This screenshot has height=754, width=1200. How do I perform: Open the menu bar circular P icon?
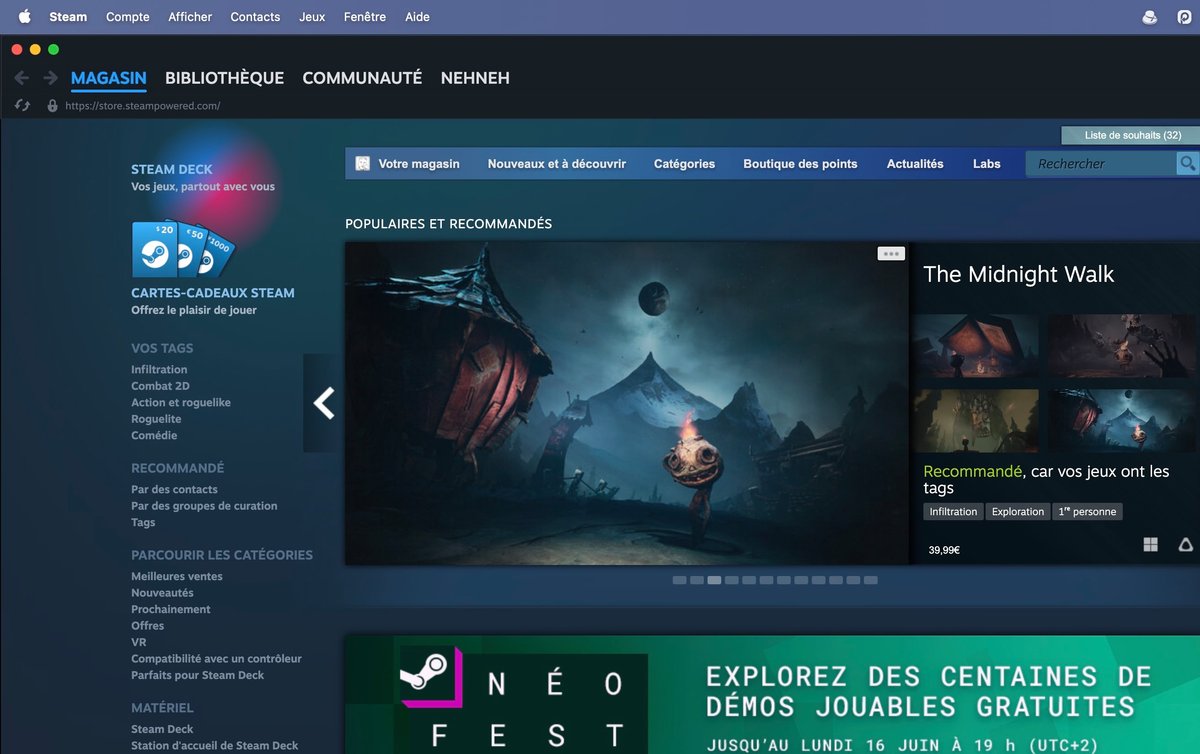click(1184, 17)
